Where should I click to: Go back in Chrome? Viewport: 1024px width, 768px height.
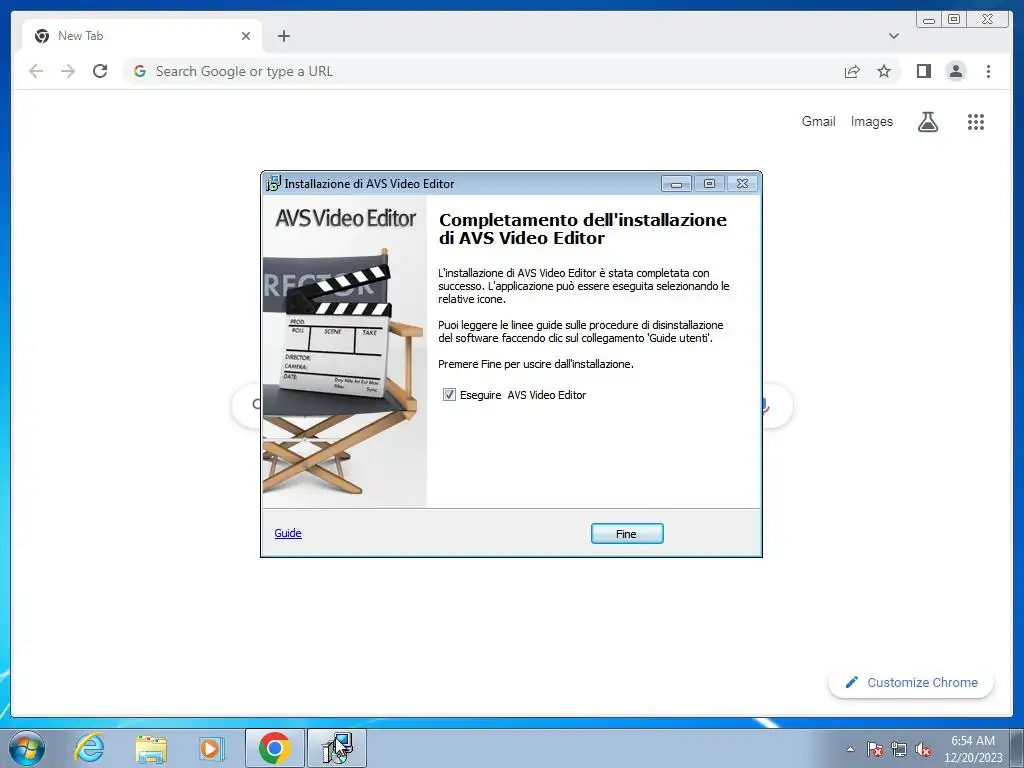[x=36, y=71]
